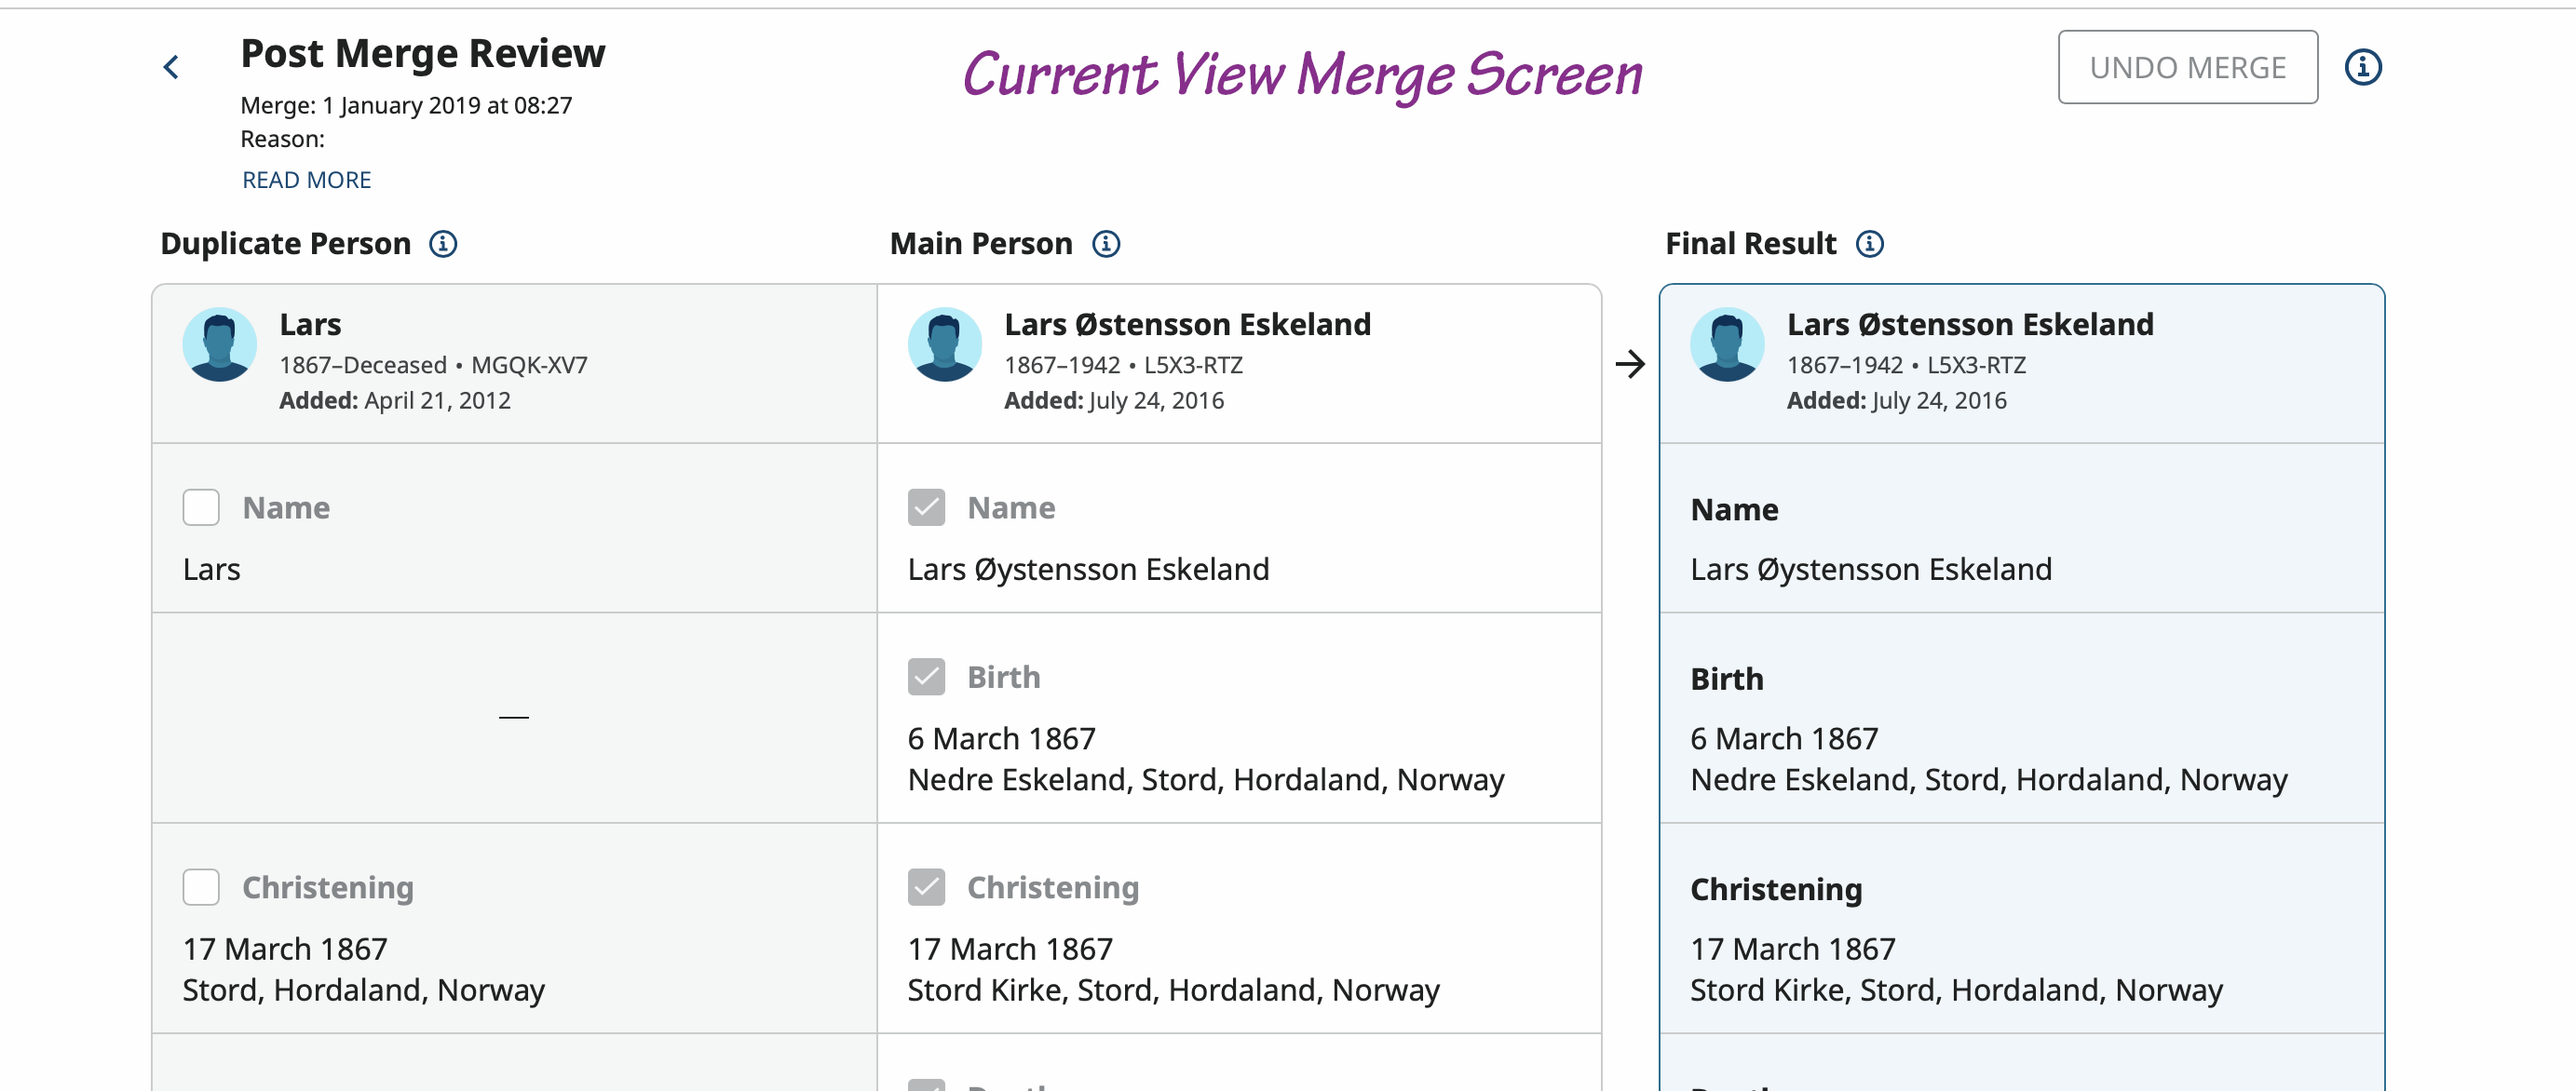Screen dimensions: 2576x1091
Task: Show info about Duplicate Person
Action: (443, 244)
